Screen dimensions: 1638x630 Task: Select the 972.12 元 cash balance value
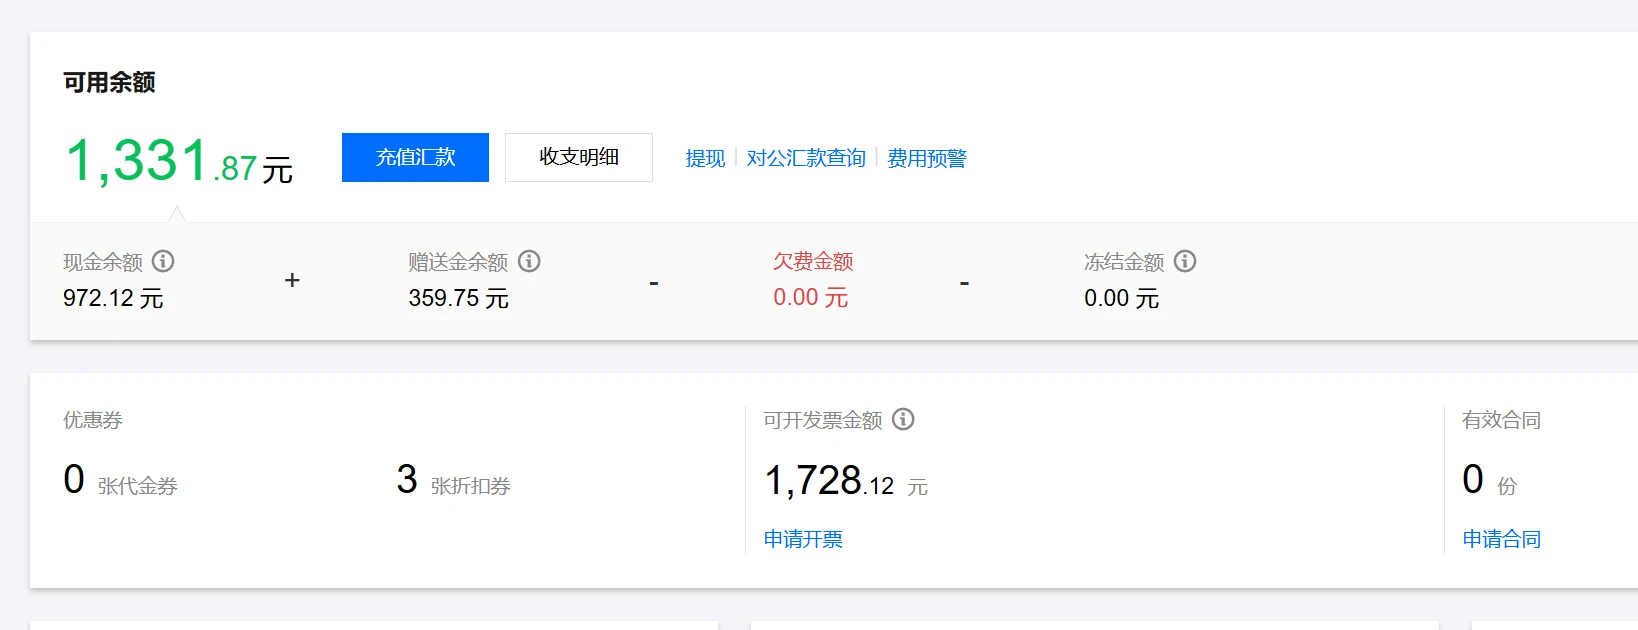[113, 298]
